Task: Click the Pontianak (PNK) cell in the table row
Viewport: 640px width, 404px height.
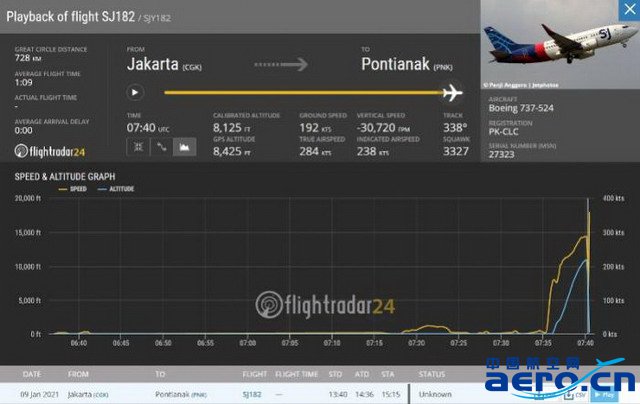Action: [x=181, y=395]
